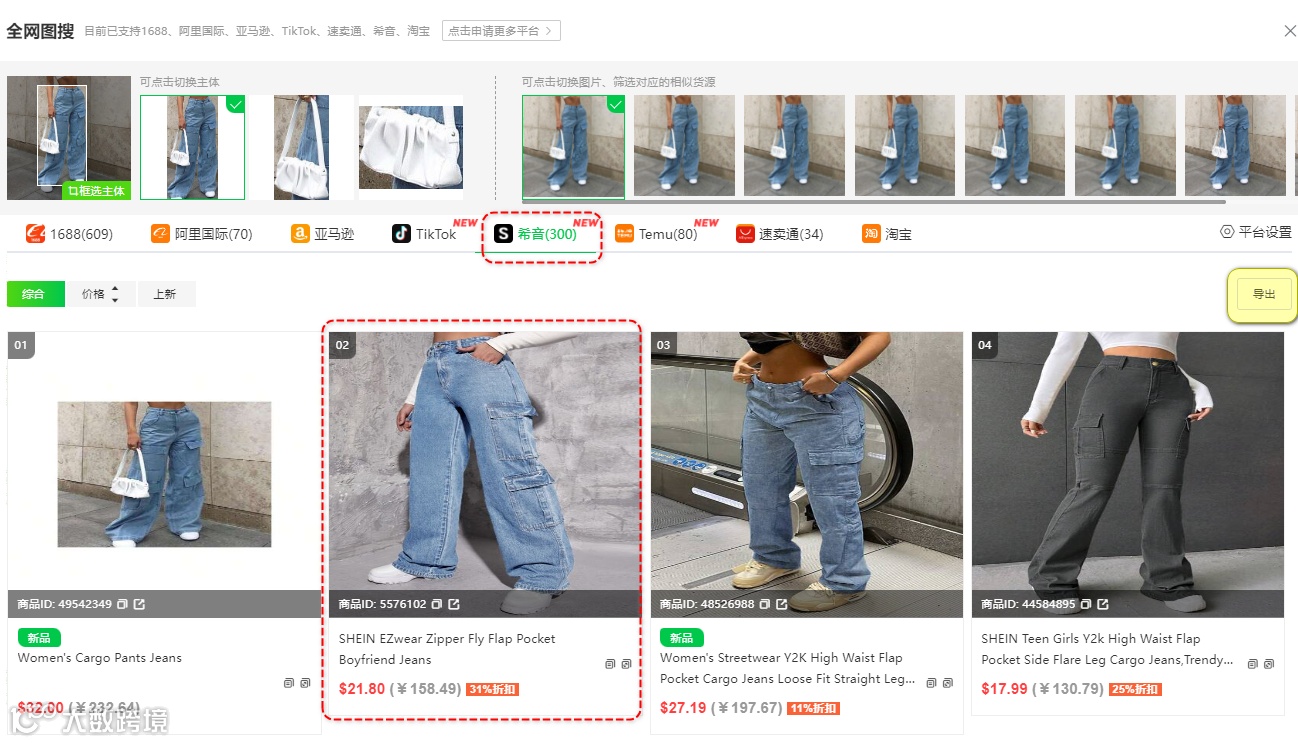1298x743 pixels.
Task: Switch to the 1688(609) tab
Action: (x=70, y=234)
